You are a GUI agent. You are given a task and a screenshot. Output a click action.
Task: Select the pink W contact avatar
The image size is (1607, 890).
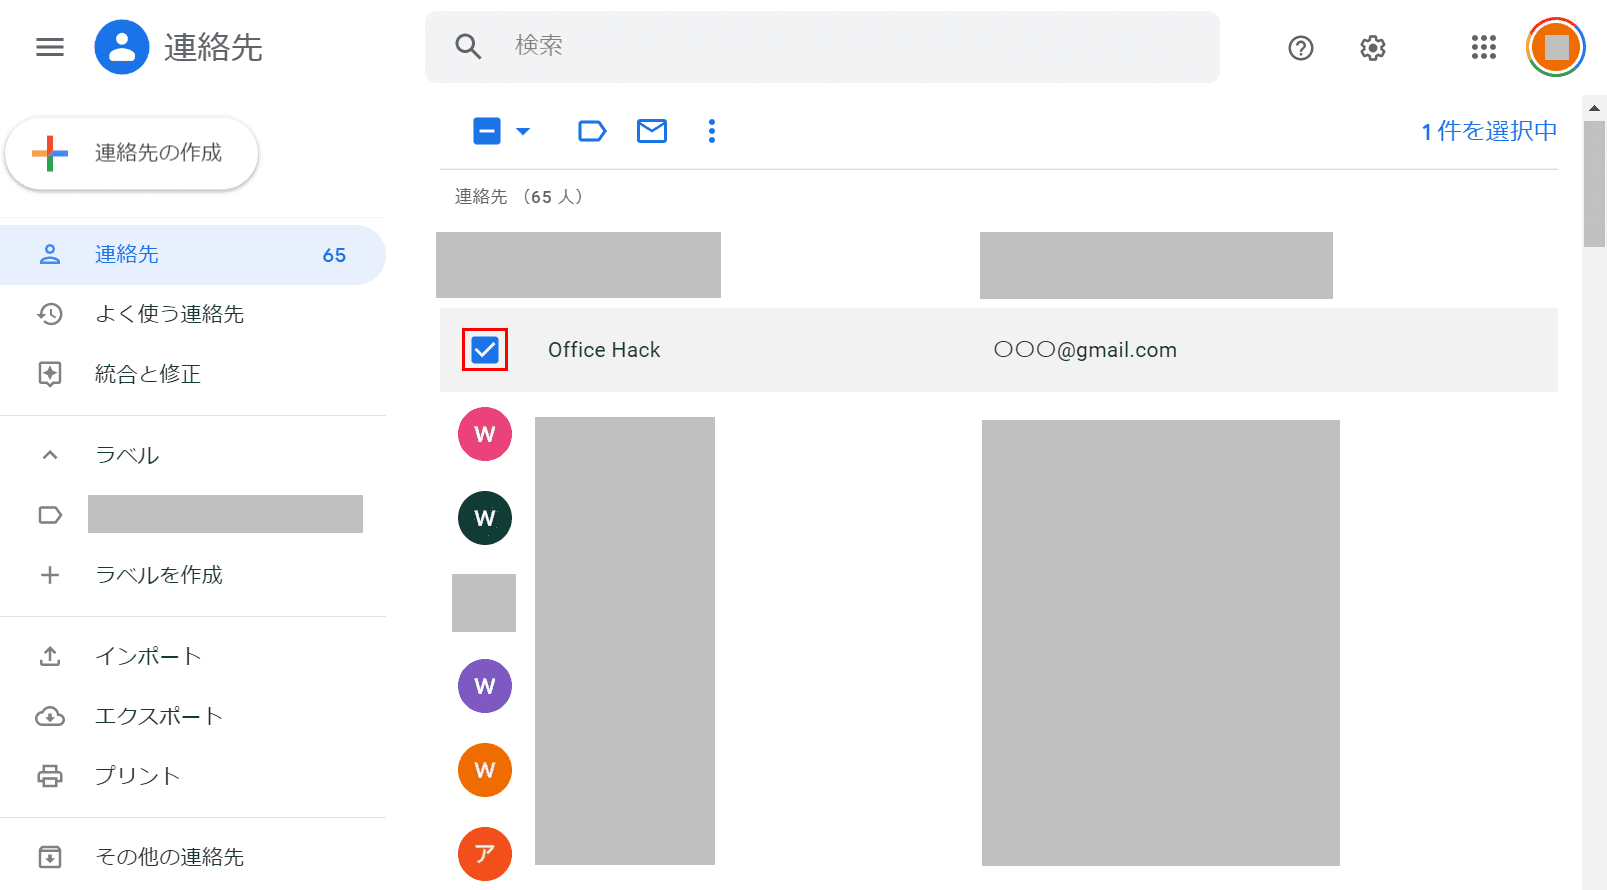485,434
